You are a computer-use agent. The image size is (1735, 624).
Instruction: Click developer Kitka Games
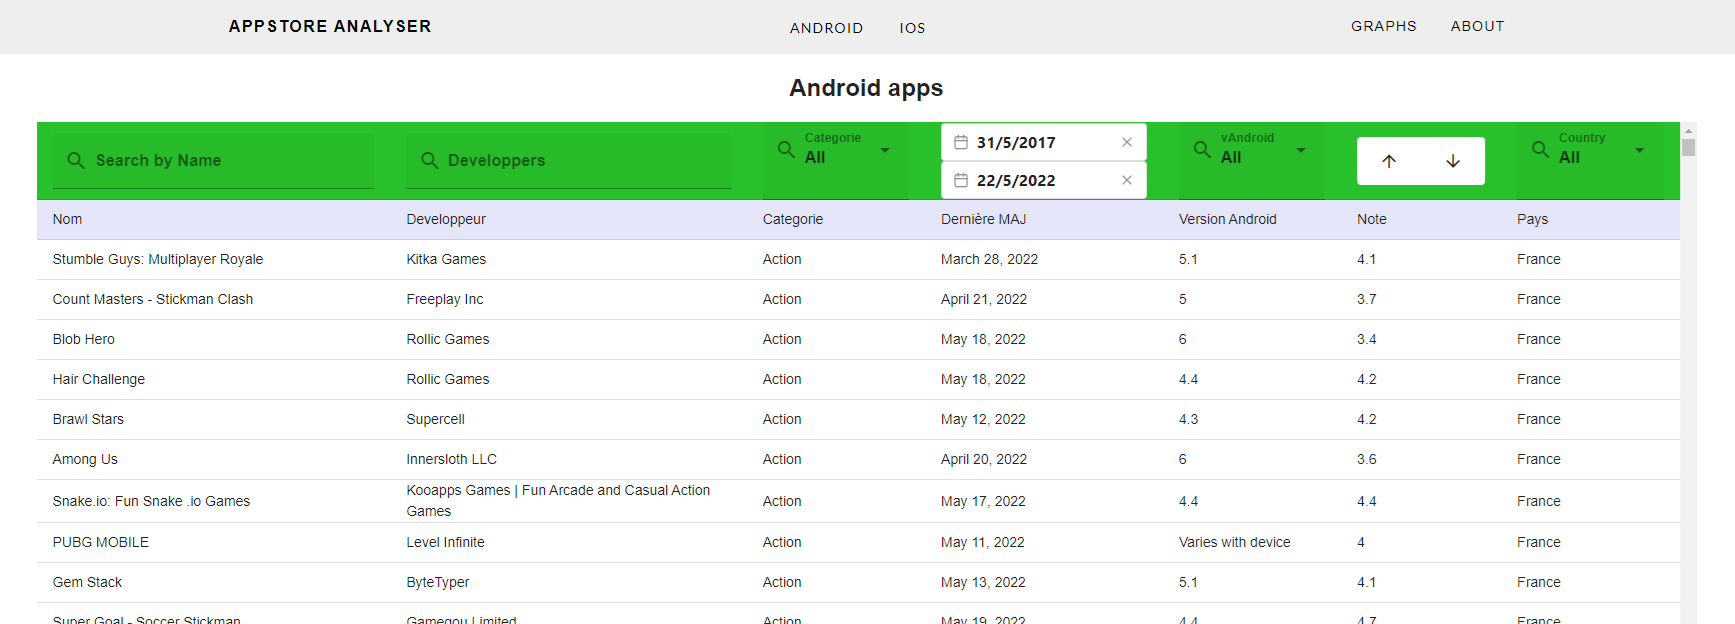(x=446, y=259)
